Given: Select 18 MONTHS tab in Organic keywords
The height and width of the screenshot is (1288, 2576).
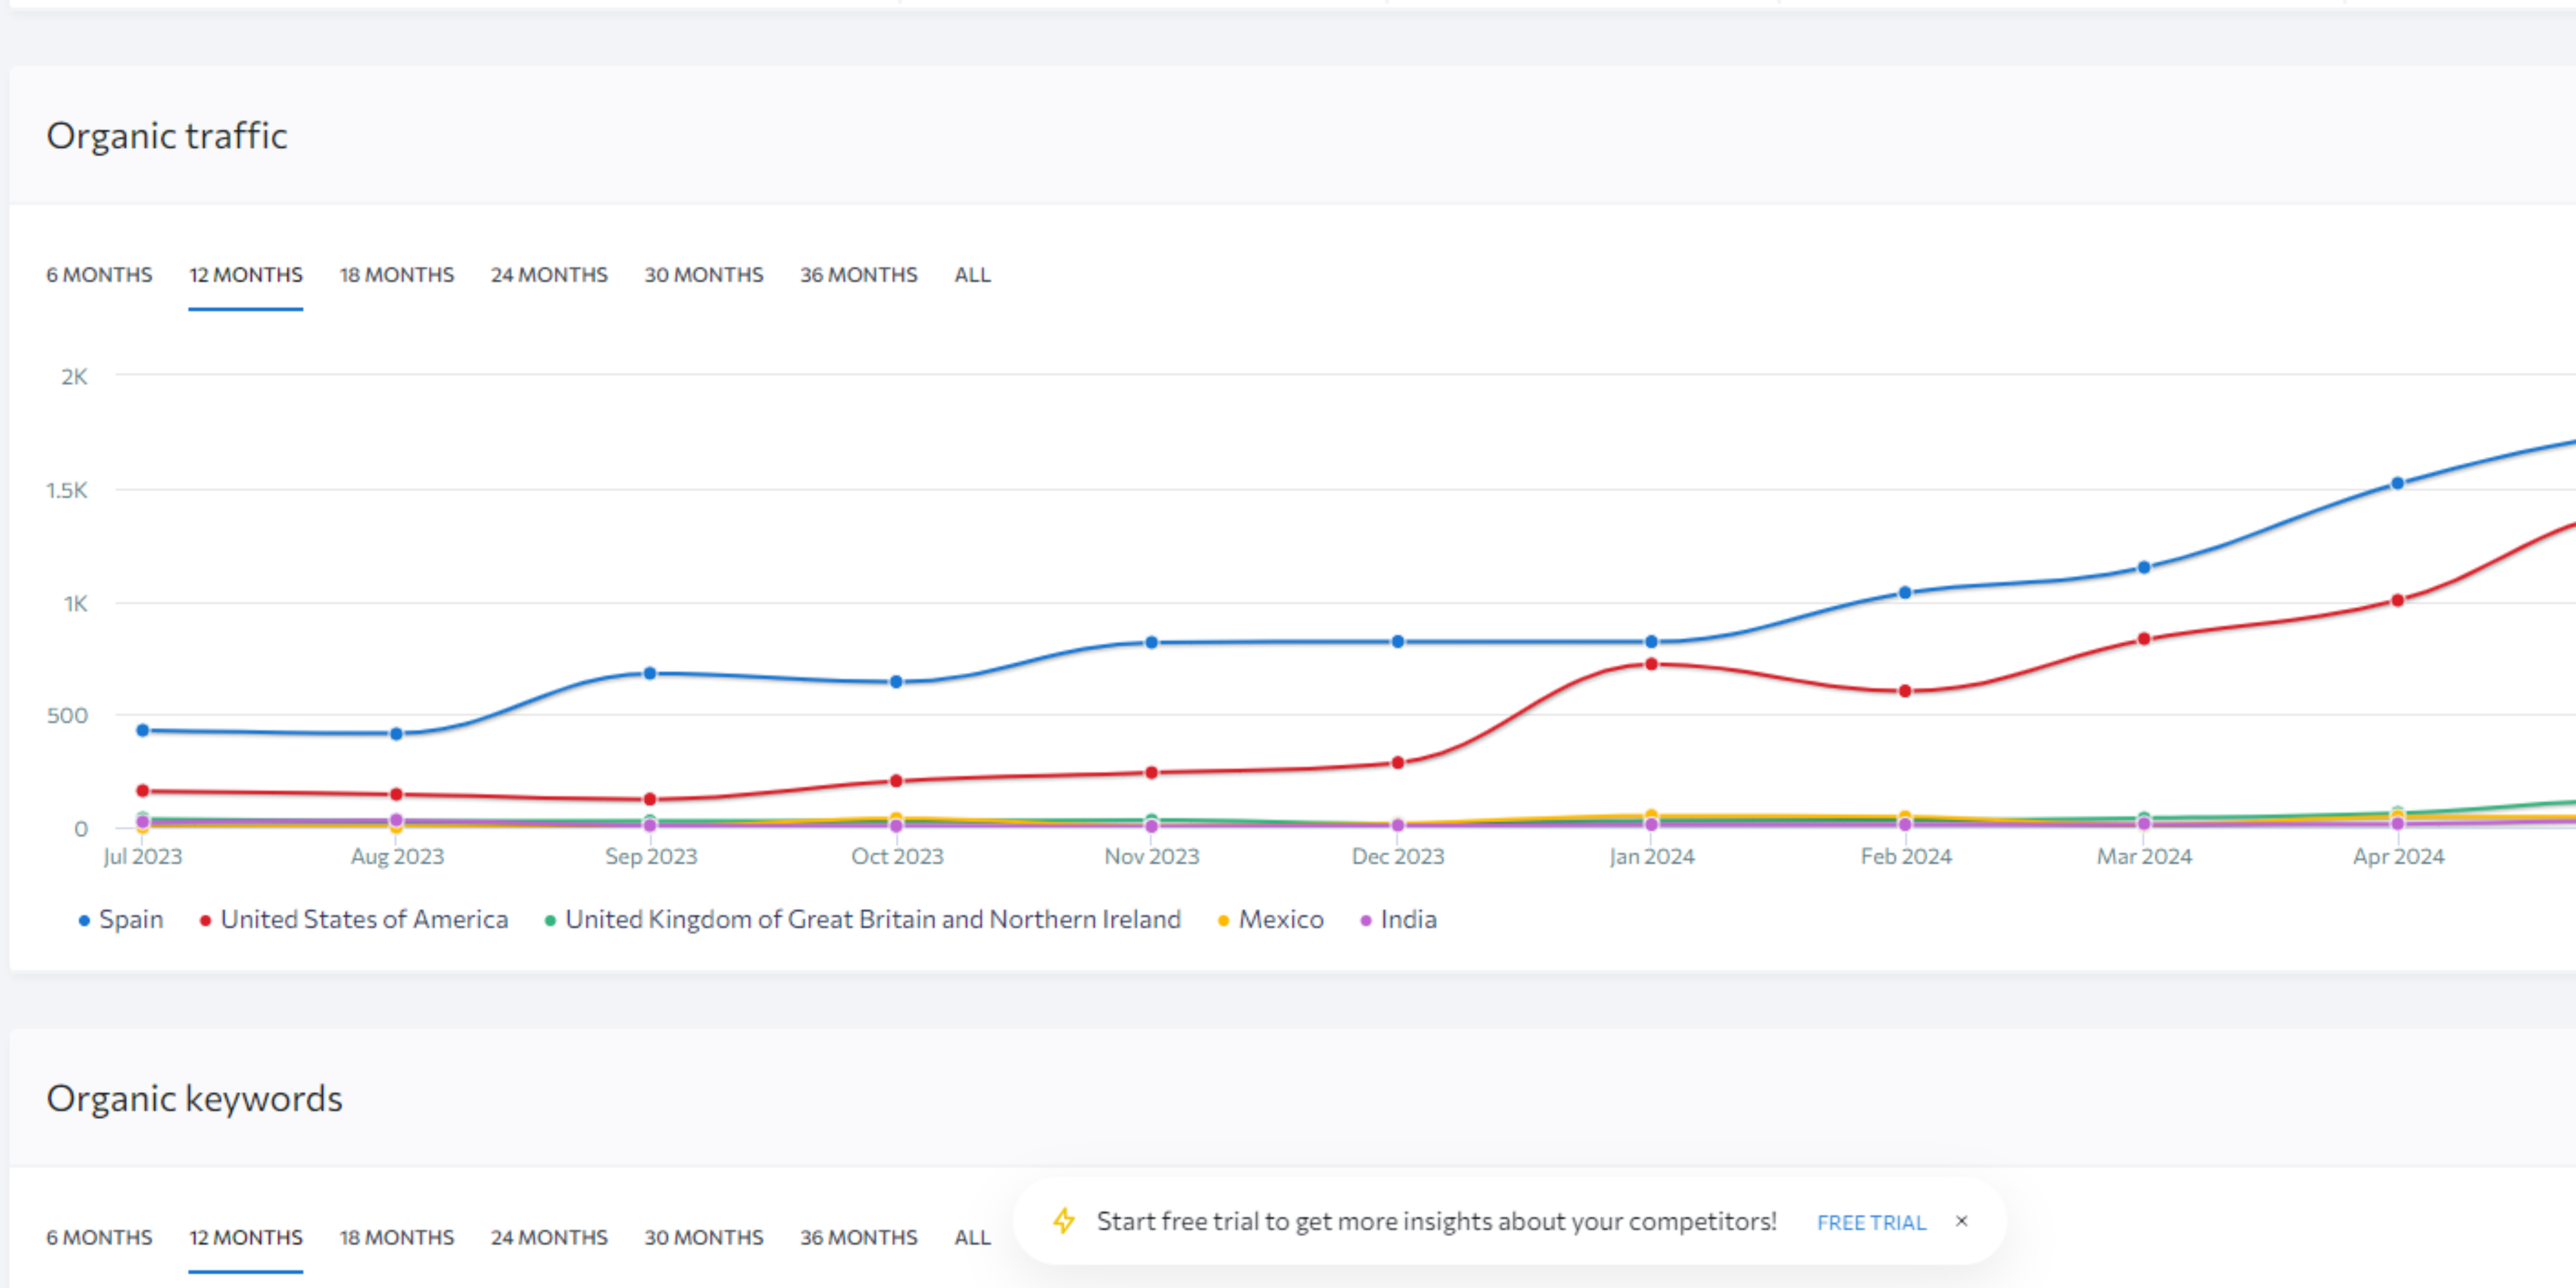Looking at the screenshot, I should (x=397, y=1238).
